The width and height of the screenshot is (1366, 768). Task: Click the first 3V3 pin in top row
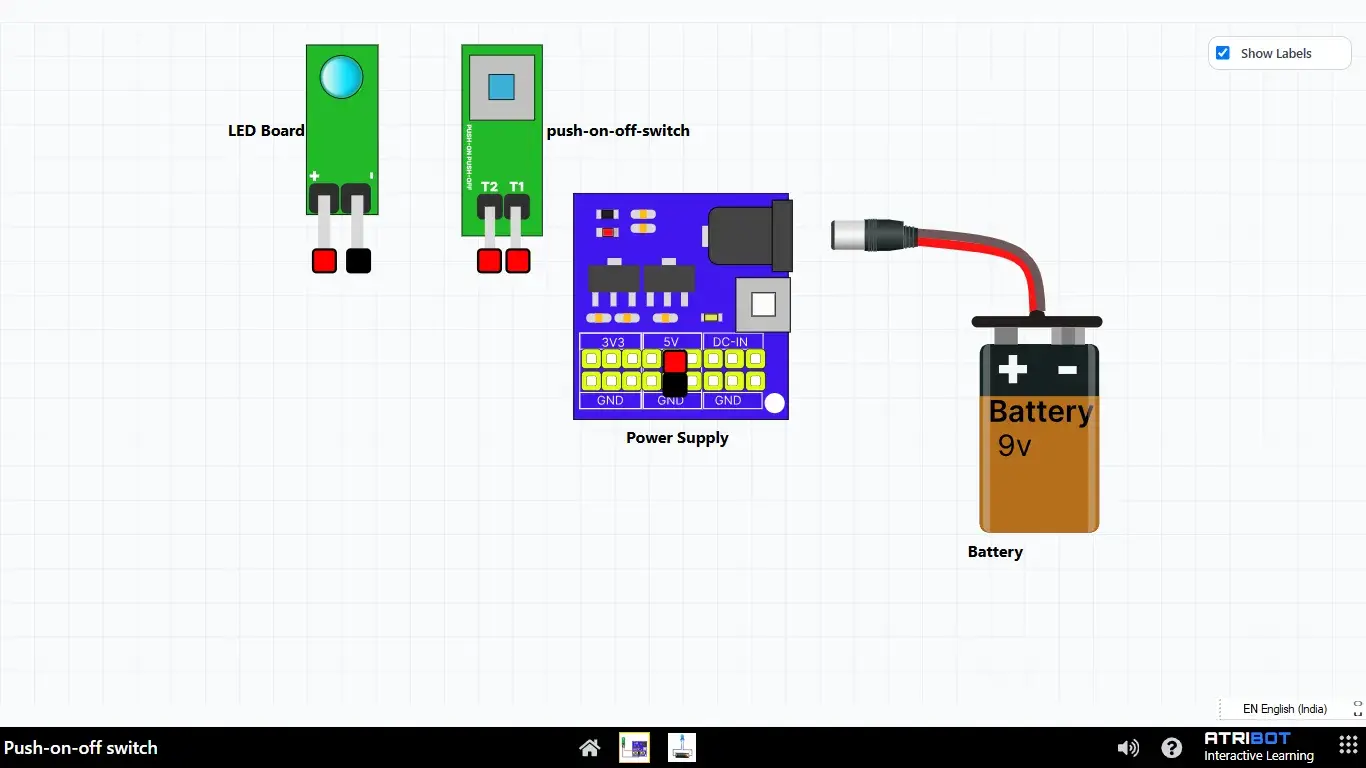tap(591, 358)
